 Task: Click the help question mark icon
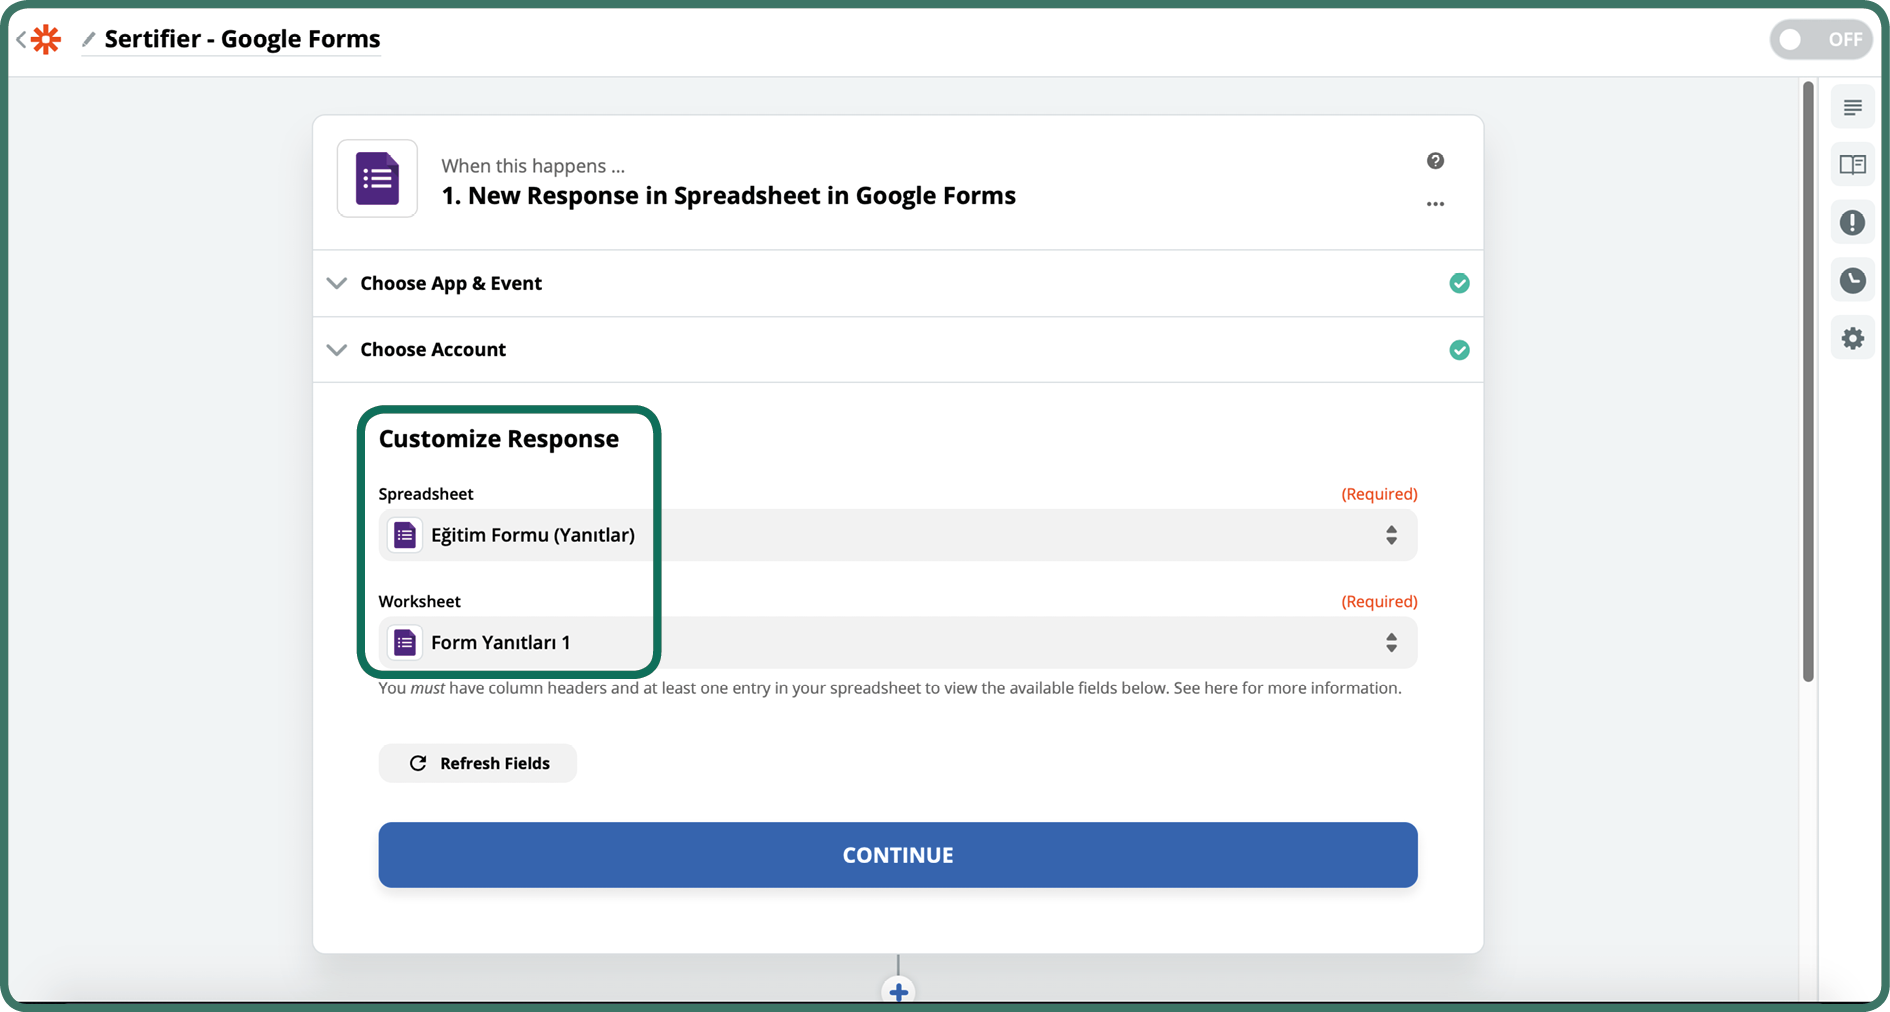[x=1435, y=161]
